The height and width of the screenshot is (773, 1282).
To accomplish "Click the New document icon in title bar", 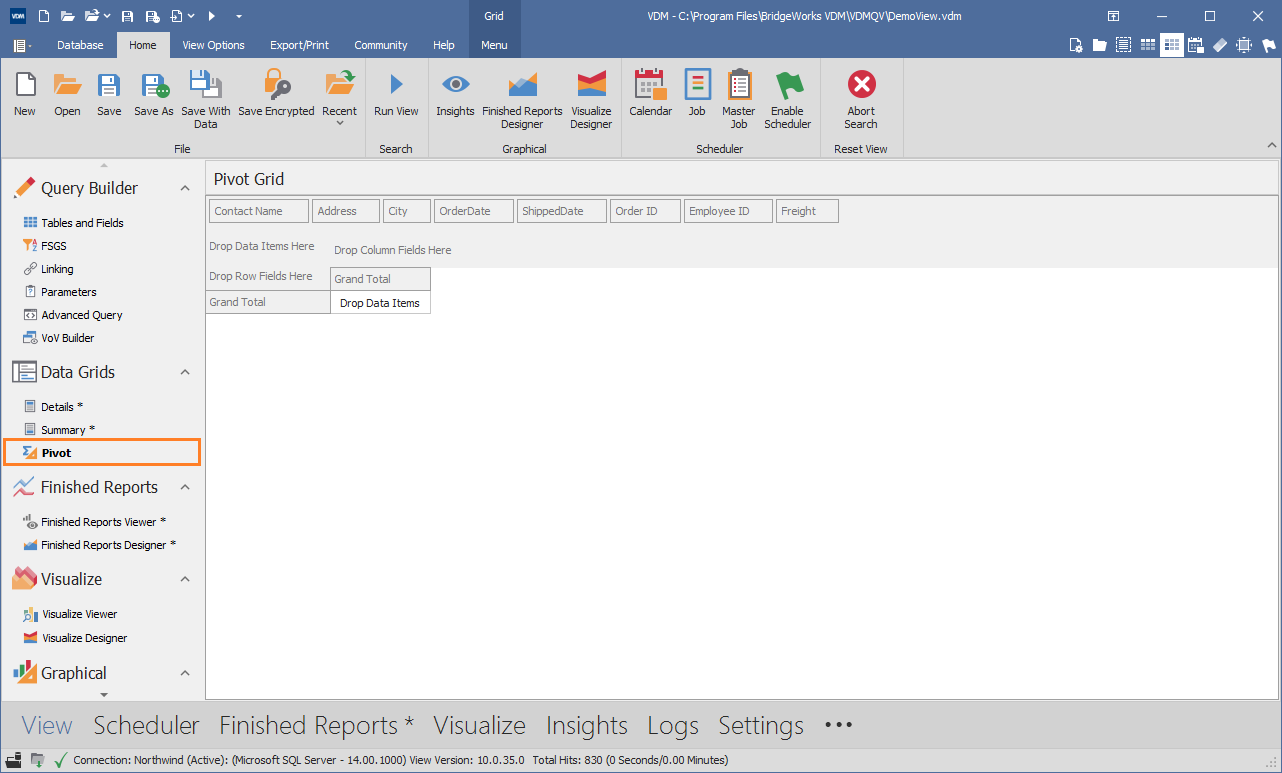I will [x=43, y=16].
